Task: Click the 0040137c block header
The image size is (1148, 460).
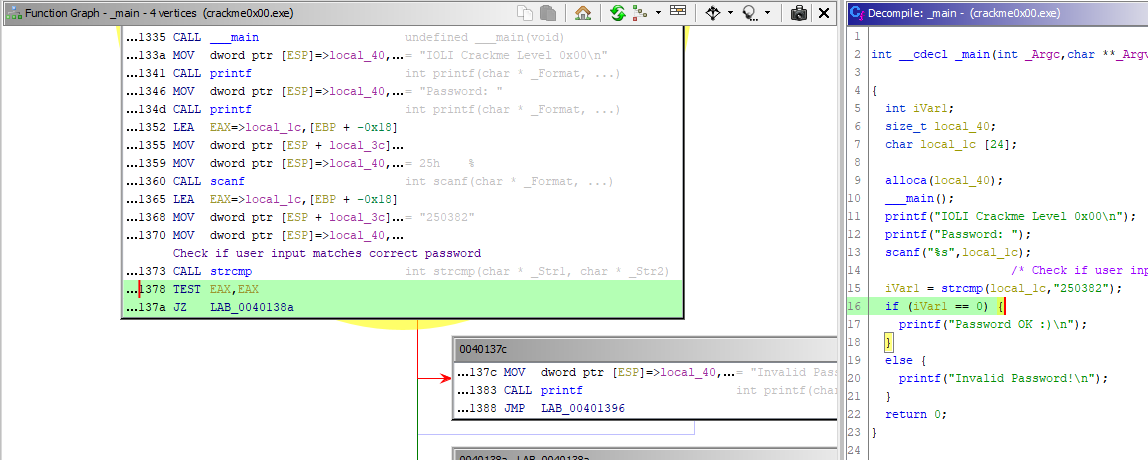Action: pyautogui.click(x=645, y=350)
